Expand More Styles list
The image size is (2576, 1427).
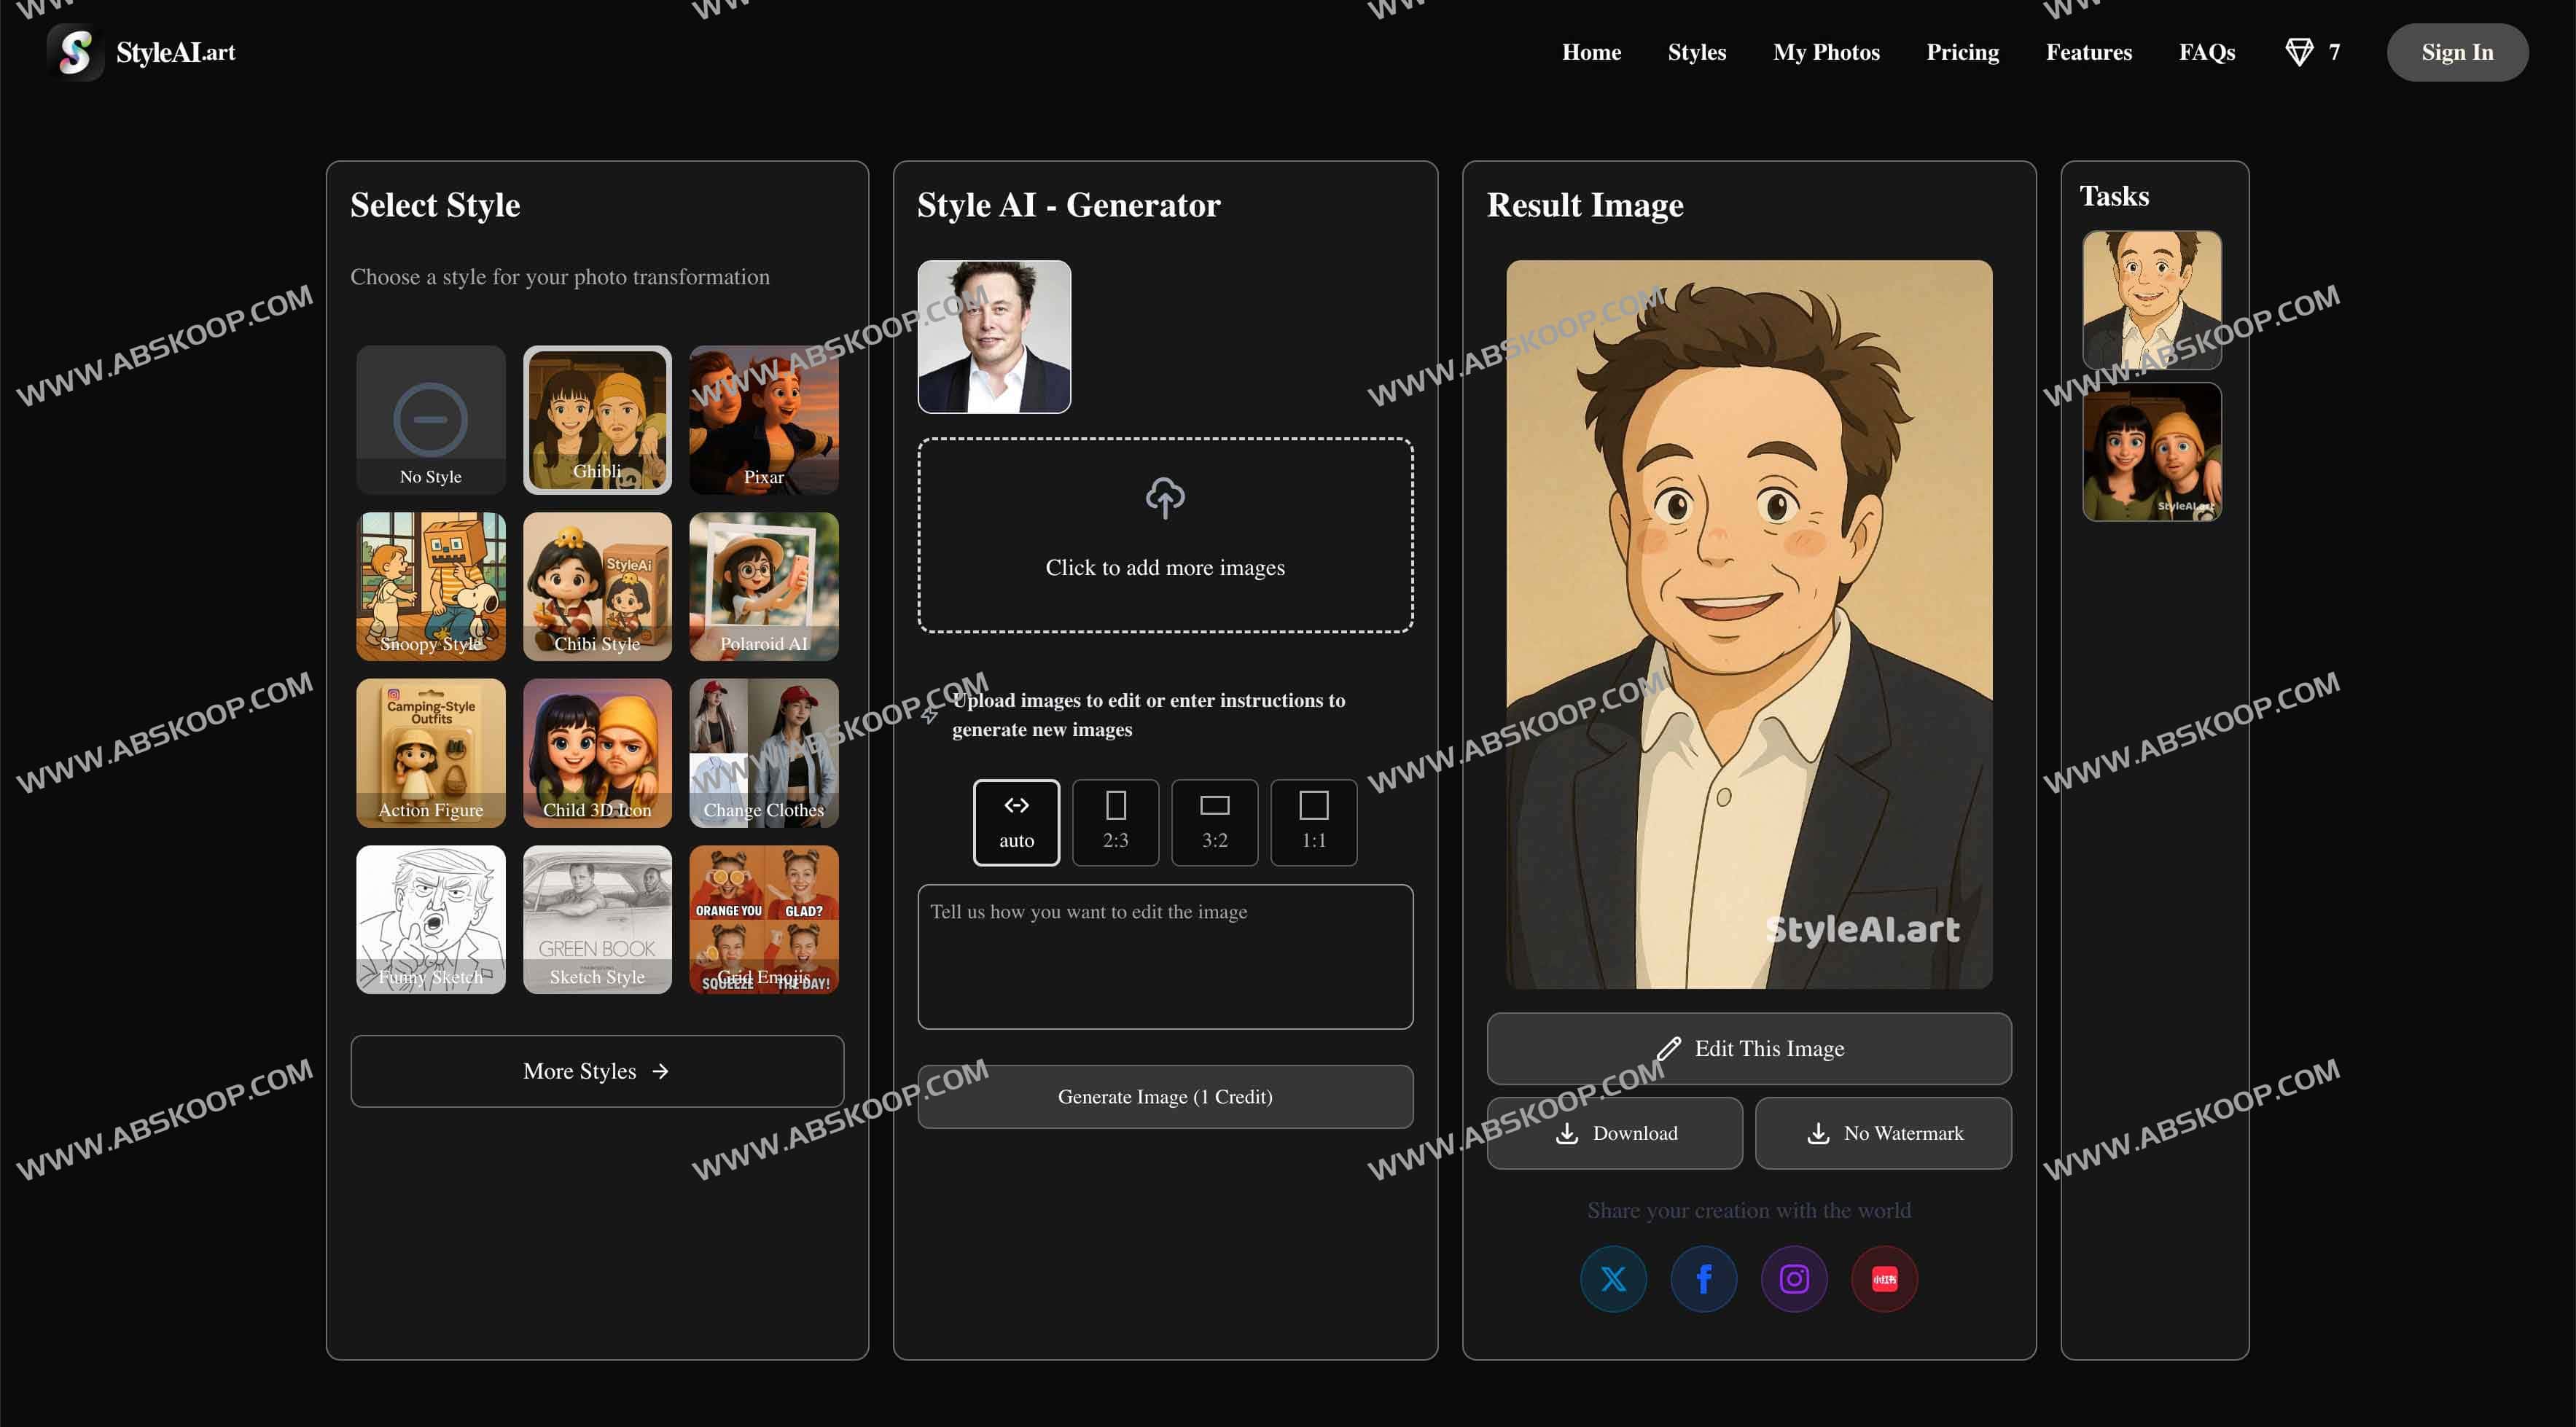[x=597, y=1071]
